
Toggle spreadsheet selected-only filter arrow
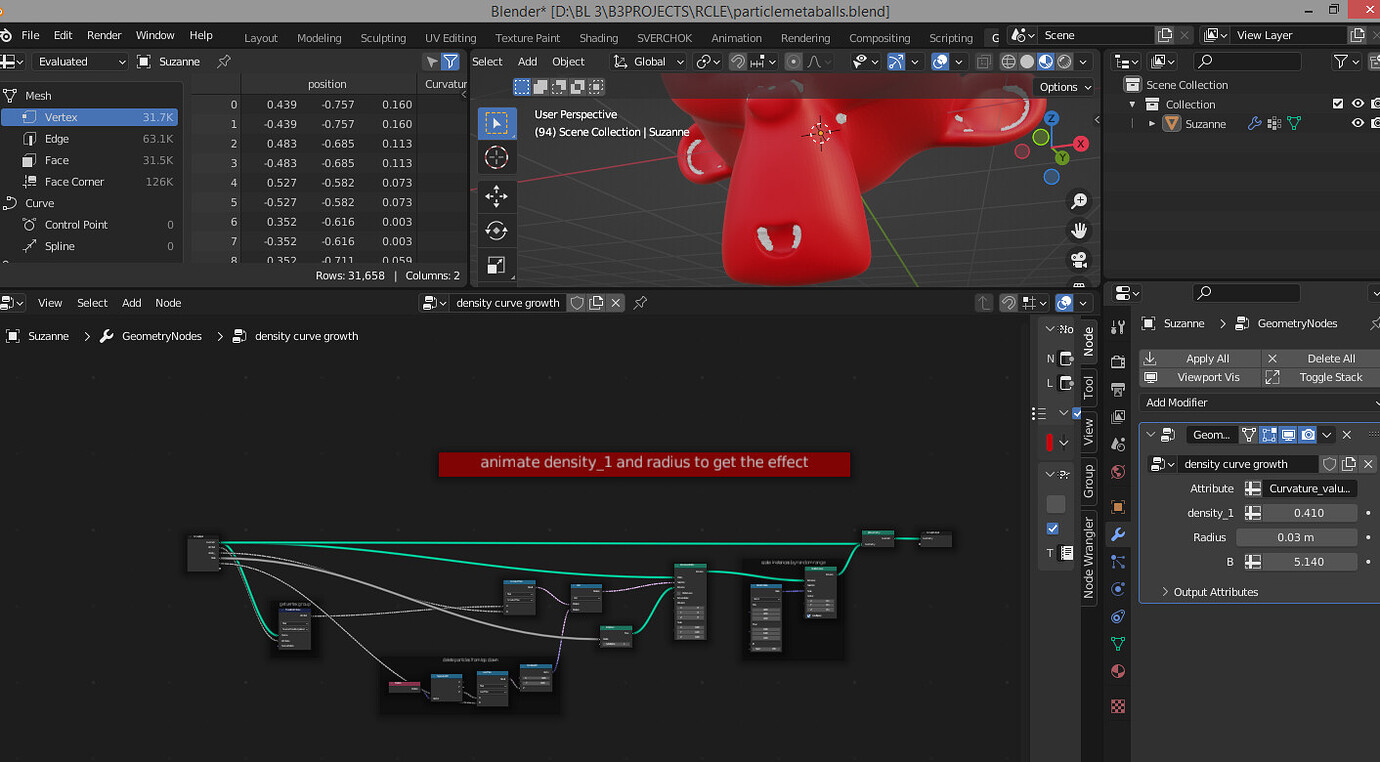click(x=432, y=61)
